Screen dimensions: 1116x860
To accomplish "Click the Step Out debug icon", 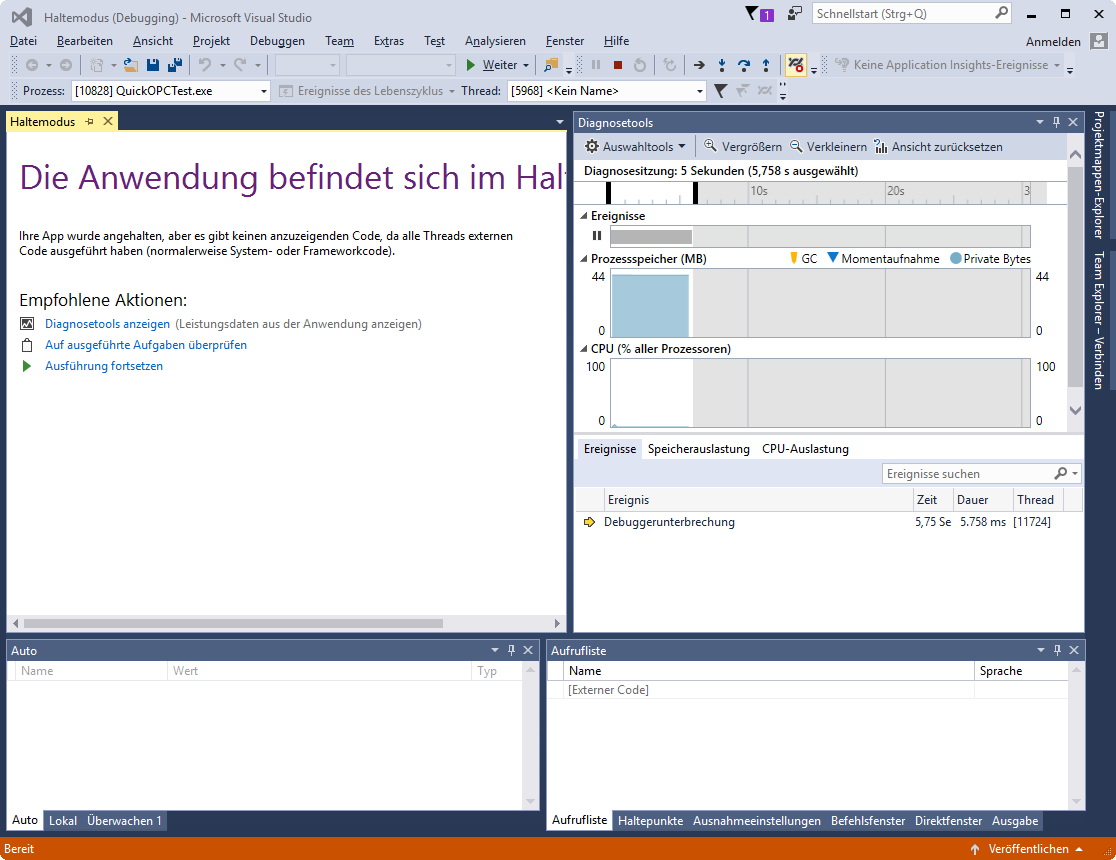I will (766, 65).
